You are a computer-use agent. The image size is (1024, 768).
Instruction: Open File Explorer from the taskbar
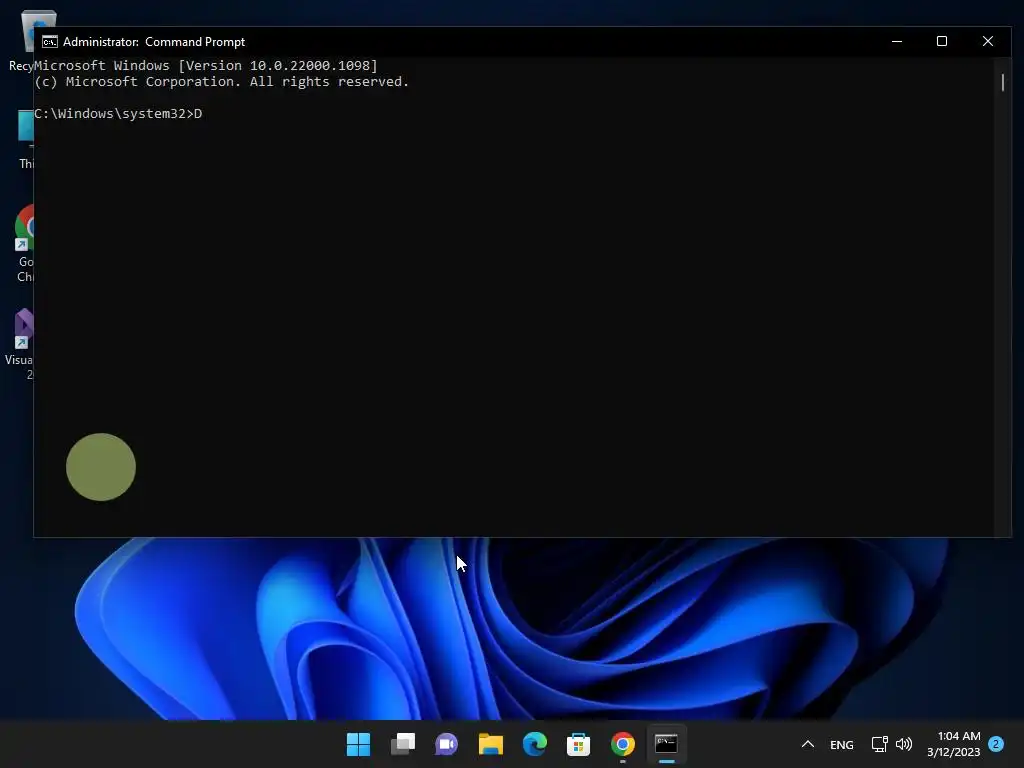coord(490,744)
